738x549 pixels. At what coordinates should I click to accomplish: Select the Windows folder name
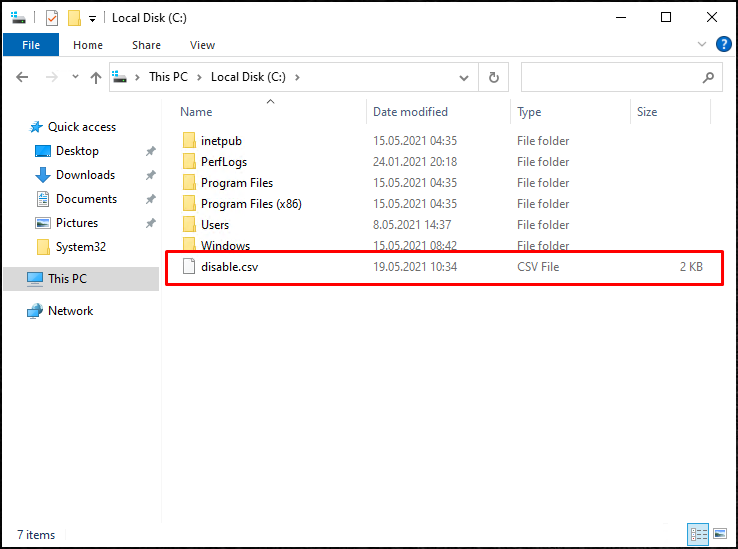225,245
